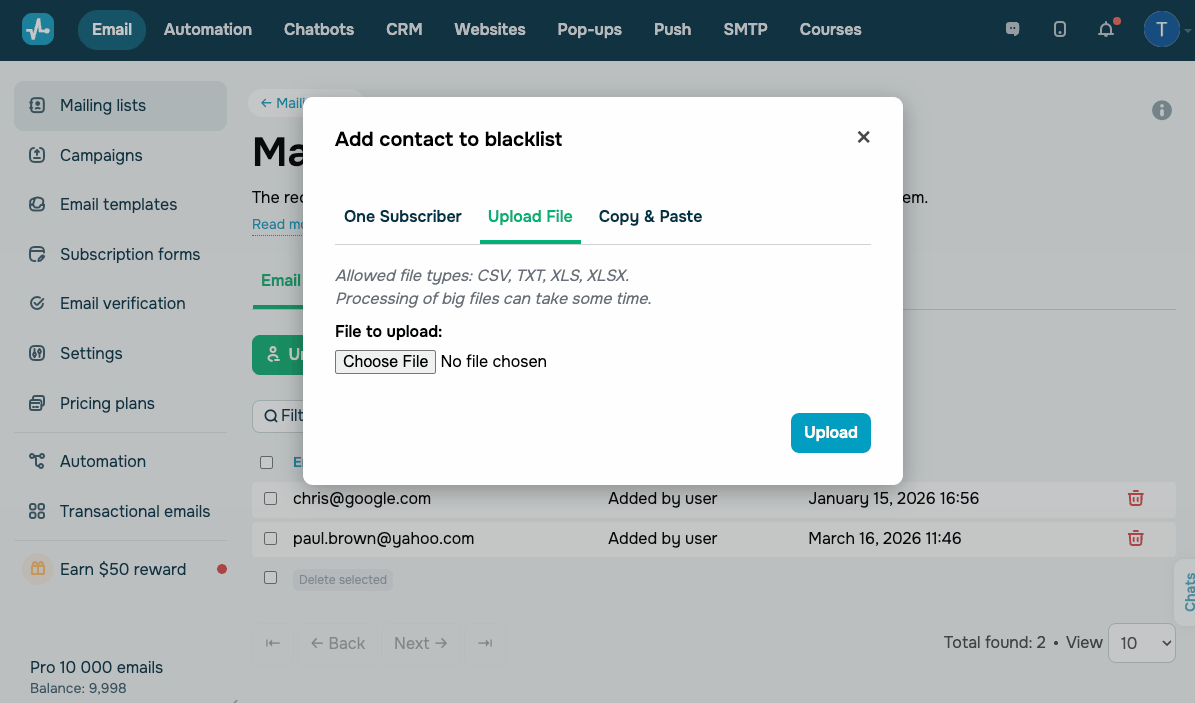The image size is (1195, 703).
Task: Close the Add contact to blacklist dialog
Action: click(x=864, y=137)
